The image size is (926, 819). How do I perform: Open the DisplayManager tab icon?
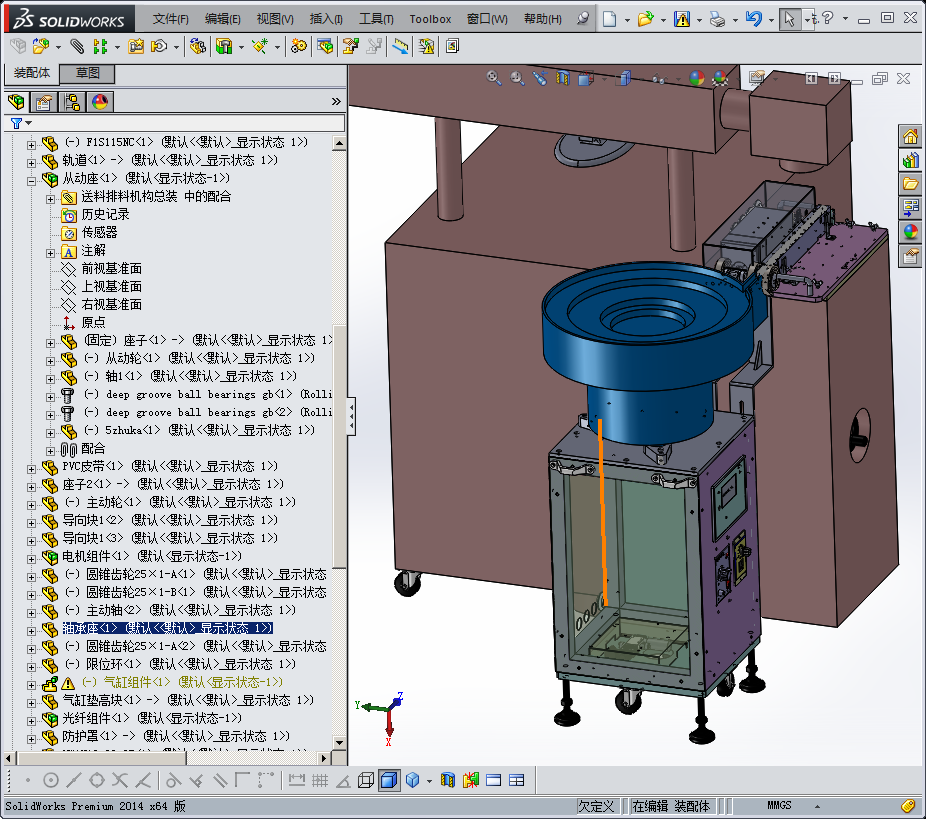coord(100,102)
